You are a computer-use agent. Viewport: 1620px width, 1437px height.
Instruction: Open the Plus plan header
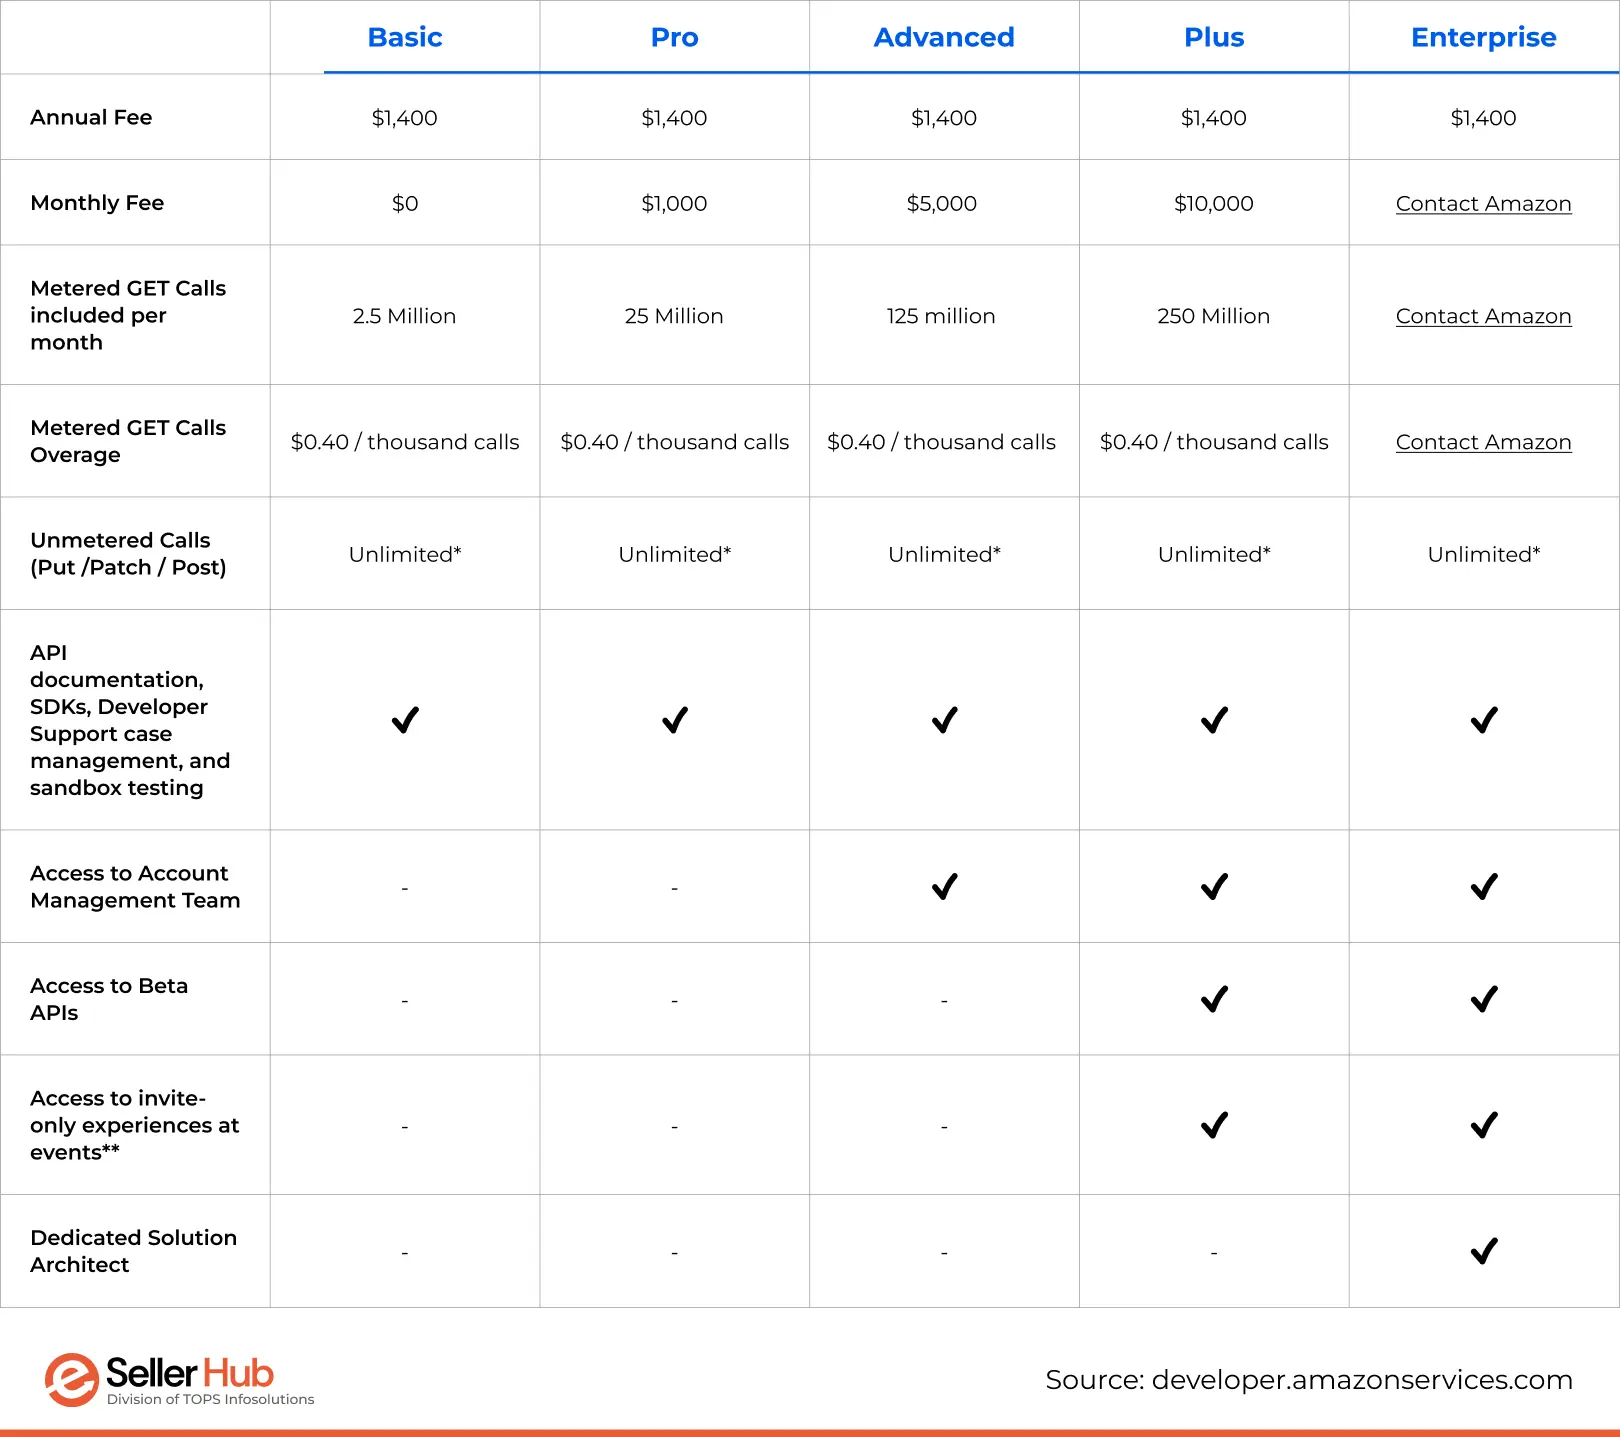click(1214, 37)
